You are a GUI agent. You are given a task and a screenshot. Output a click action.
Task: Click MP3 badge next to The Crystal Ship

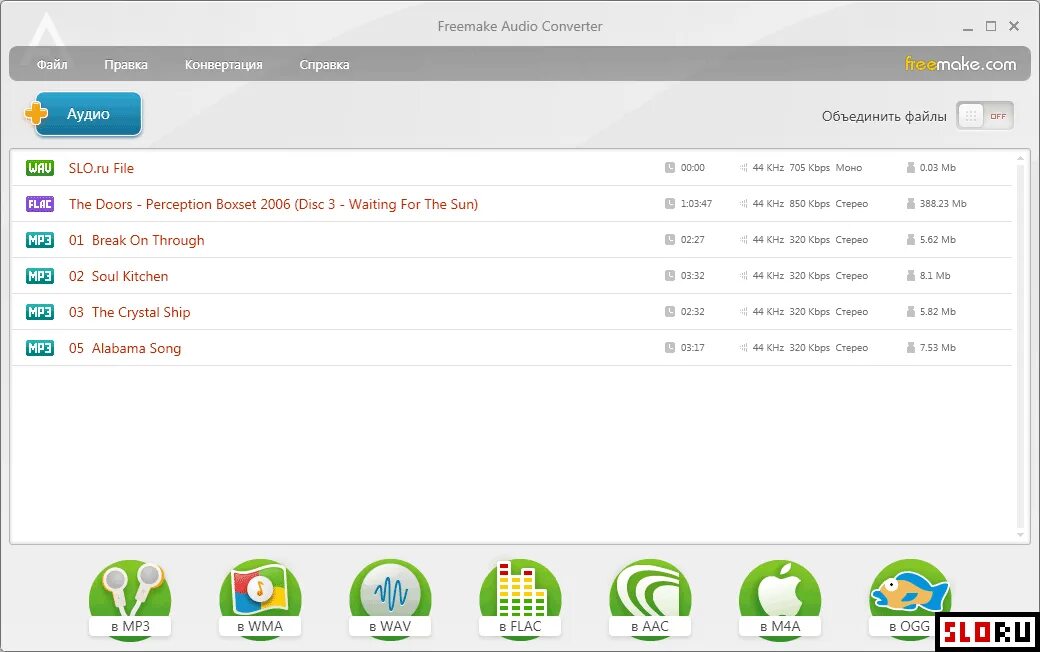tap(40, 311)
